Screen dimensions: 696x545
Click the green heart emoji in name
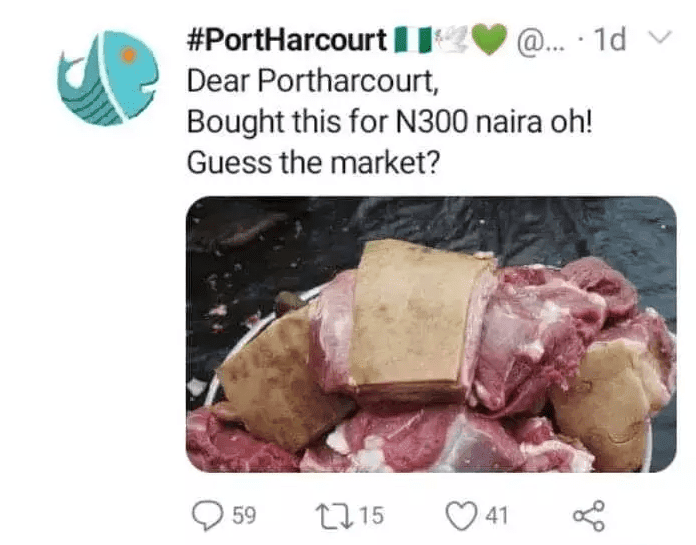click(x=489, y=39)
